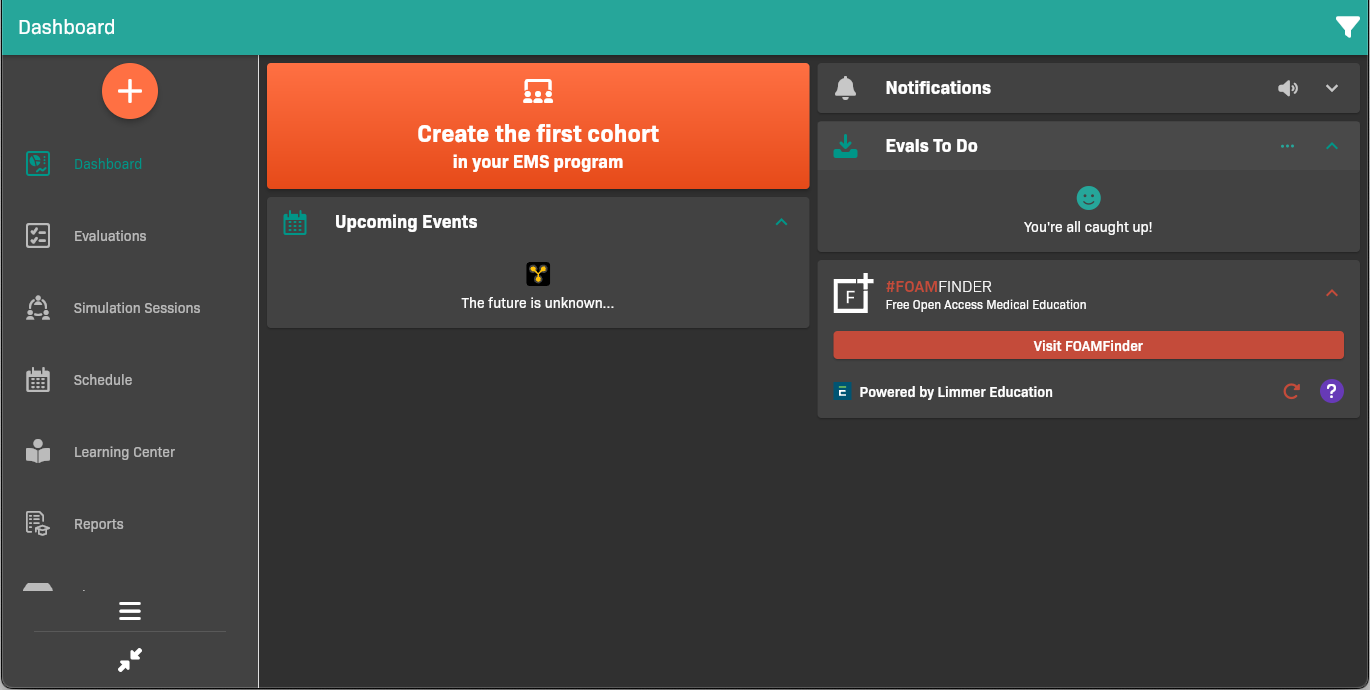The height and width of the screenshot is (690, 1370).
Task: Open Evals To Do more options
Action: click(x=1287, y=146)
